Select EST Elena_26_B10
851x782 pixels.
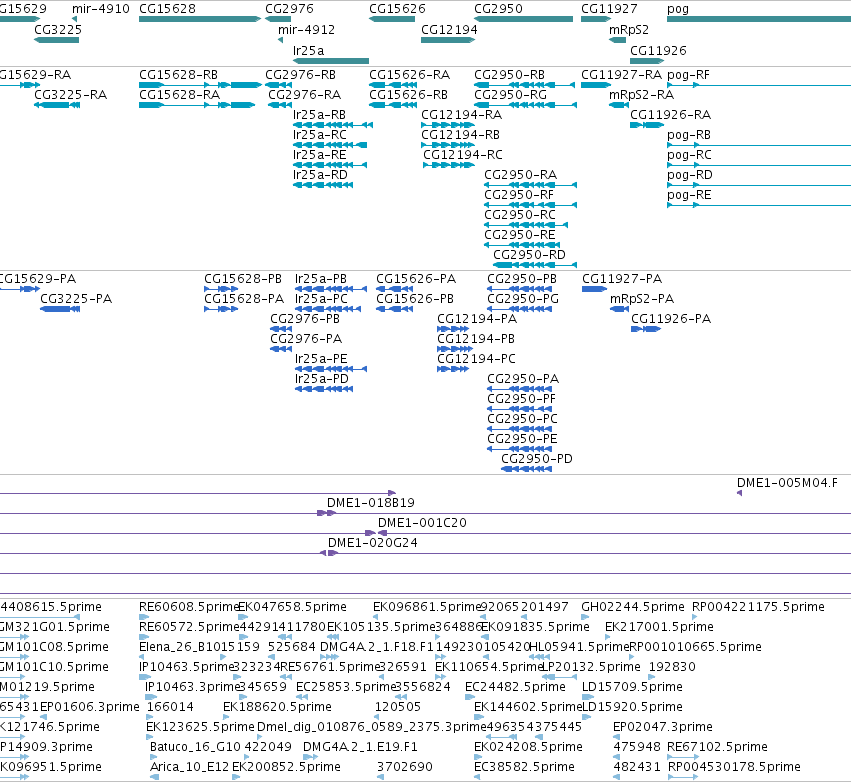point(179,647)
